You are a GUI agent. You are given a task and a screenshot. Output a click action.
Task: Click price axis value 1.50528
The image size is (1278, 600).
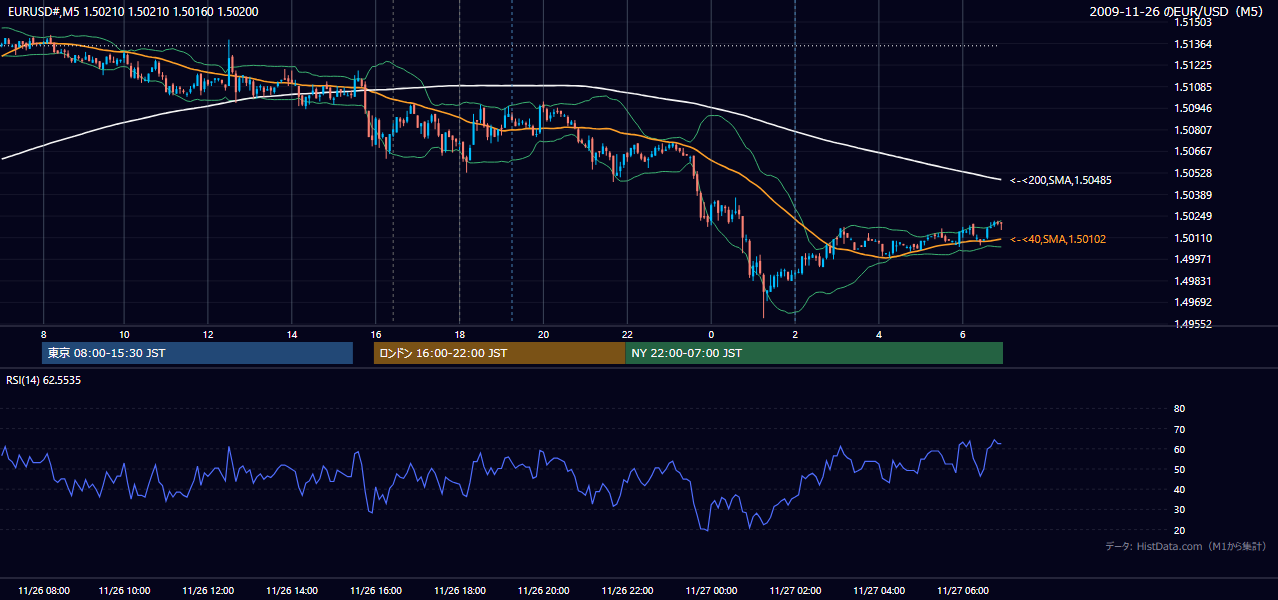point(1192,173)
